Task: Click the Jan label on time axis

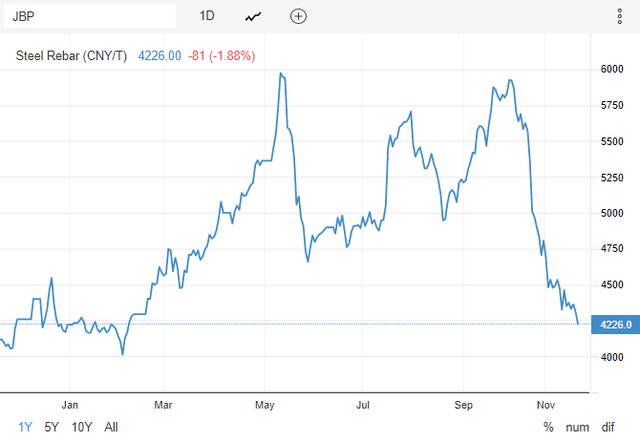Action: tap(70, 405)
